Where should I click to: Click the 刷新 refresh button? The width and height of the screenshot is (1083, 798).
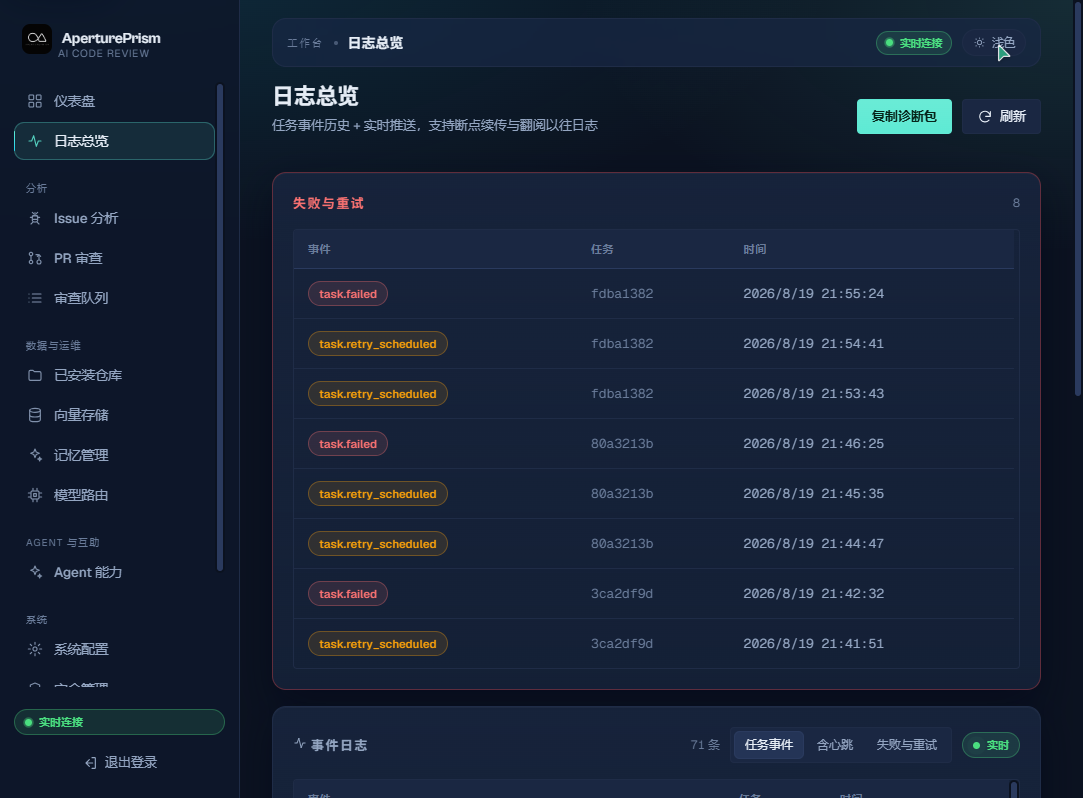coord(1001,117)
